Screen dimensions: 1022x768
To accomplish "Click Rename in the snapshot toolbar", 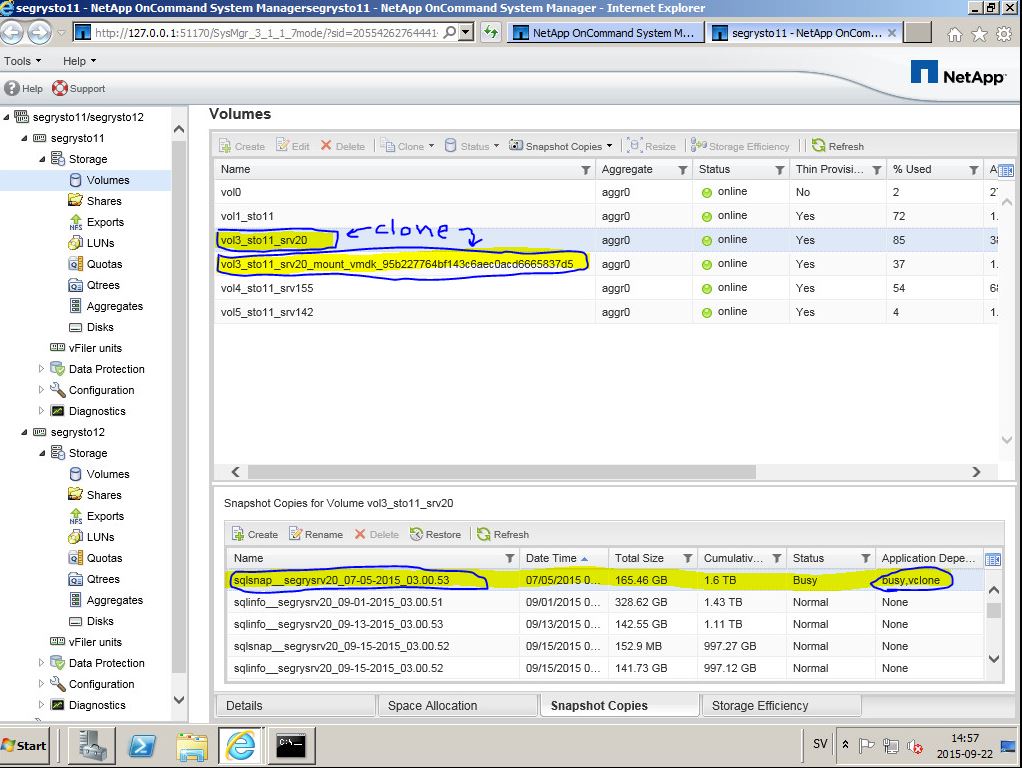I will pos(315,535).
